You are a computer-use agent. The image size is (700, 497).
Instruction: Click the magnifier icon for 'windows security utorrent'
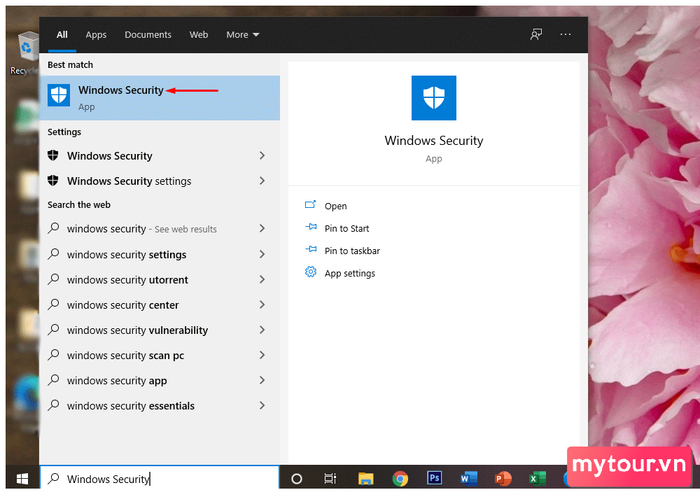tap(54, 279)
